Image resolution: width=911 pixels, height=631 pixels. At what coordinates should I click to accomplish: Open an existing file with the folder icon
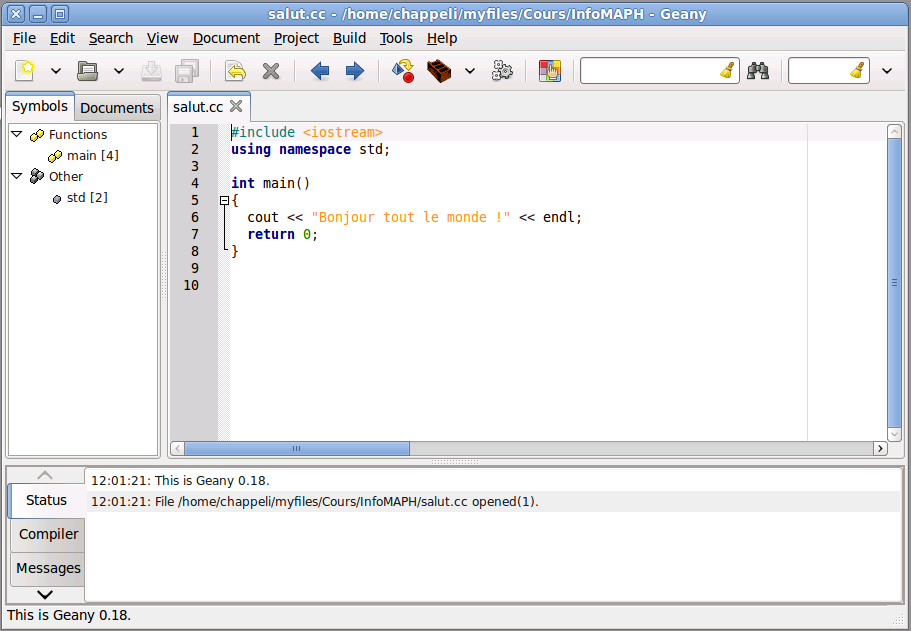point(88,71)
